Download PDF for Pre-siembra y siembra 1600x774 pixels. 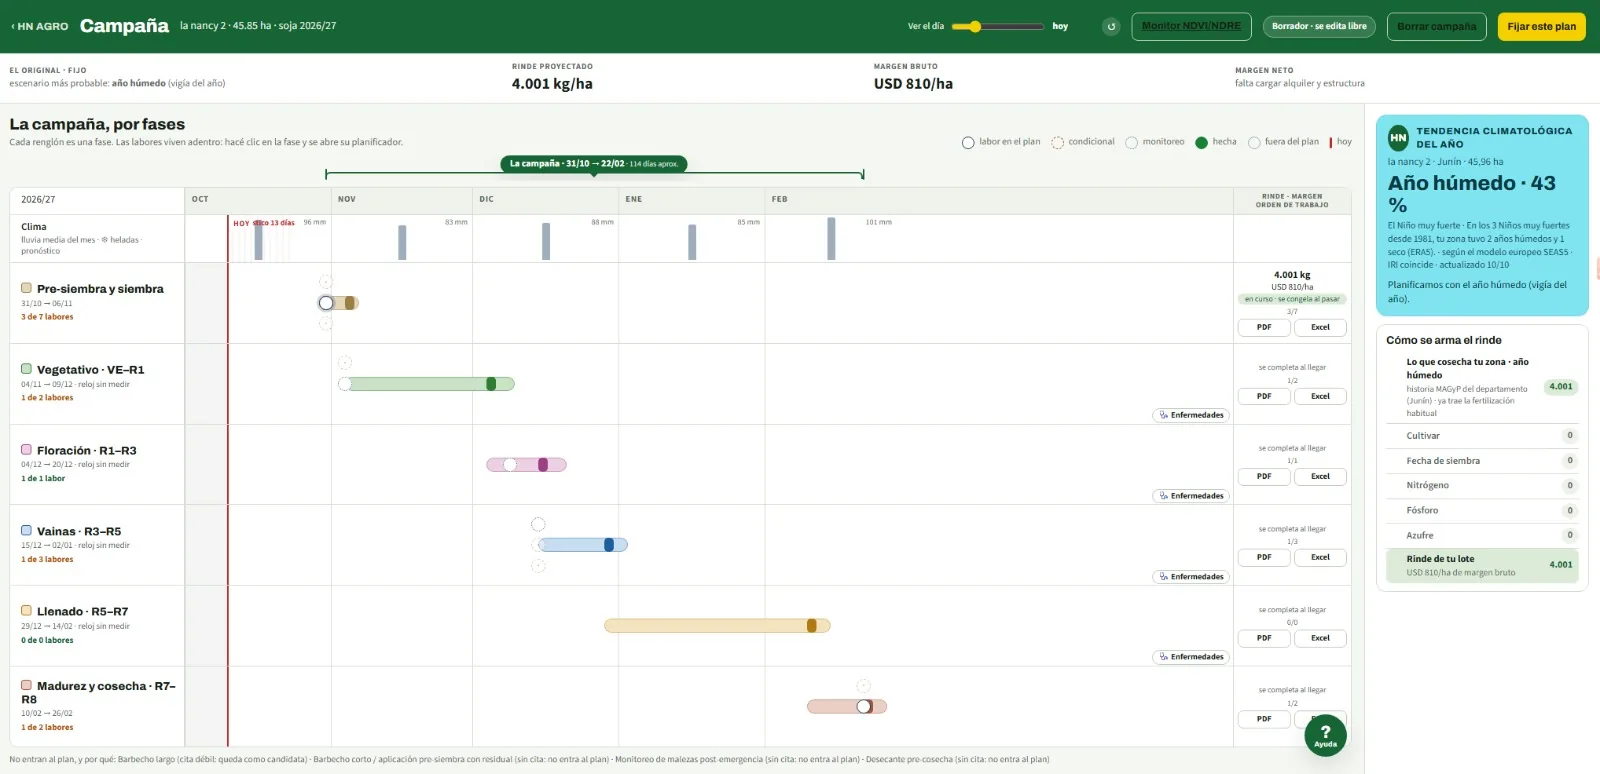(x=1264, y=327)
